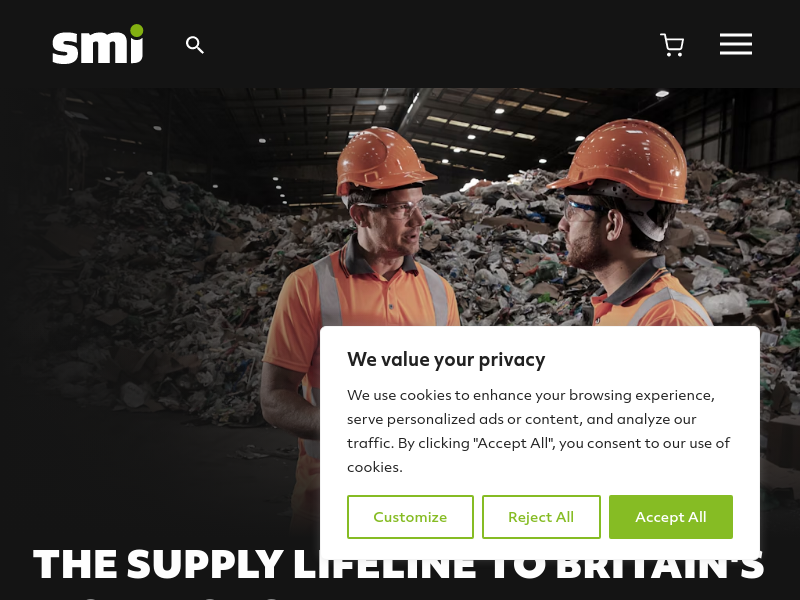Click the cookie consent description paragraph
800x600 pixels.
pyautogui.click(x=538, y=431)
